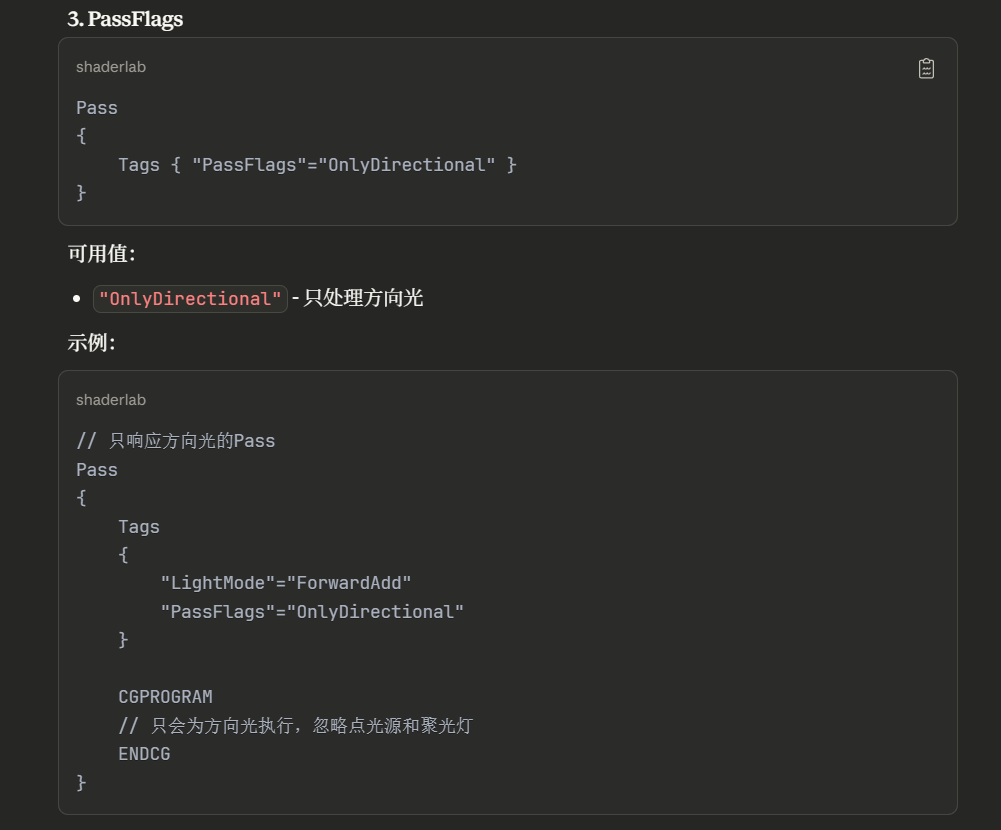Click the final closing brace of example block

(81, 783)
